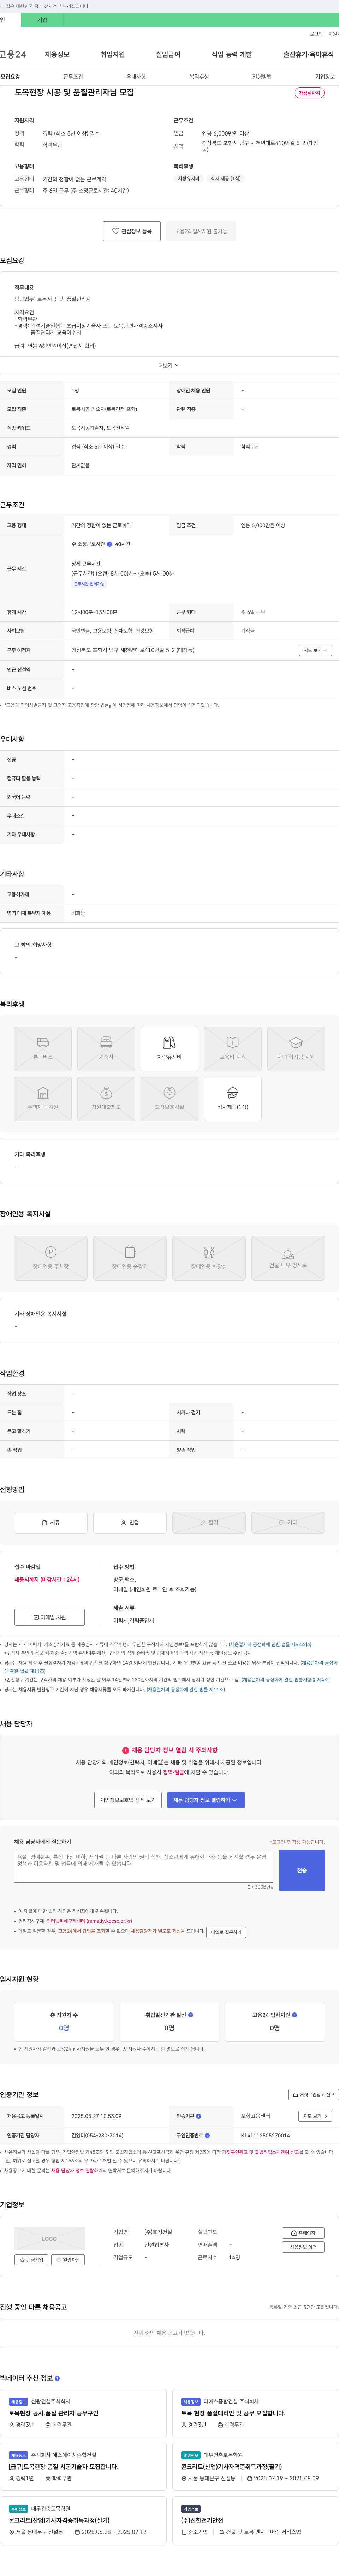
Task: Click the 열람제한 button
Action: coord(68,2260)
